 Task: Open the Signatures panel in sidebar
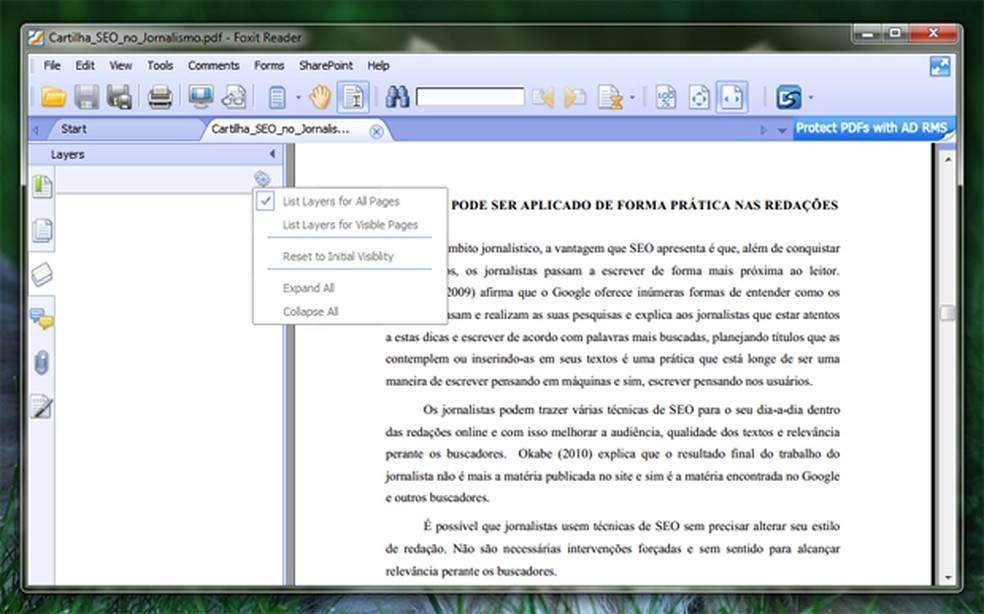point(41,406)
